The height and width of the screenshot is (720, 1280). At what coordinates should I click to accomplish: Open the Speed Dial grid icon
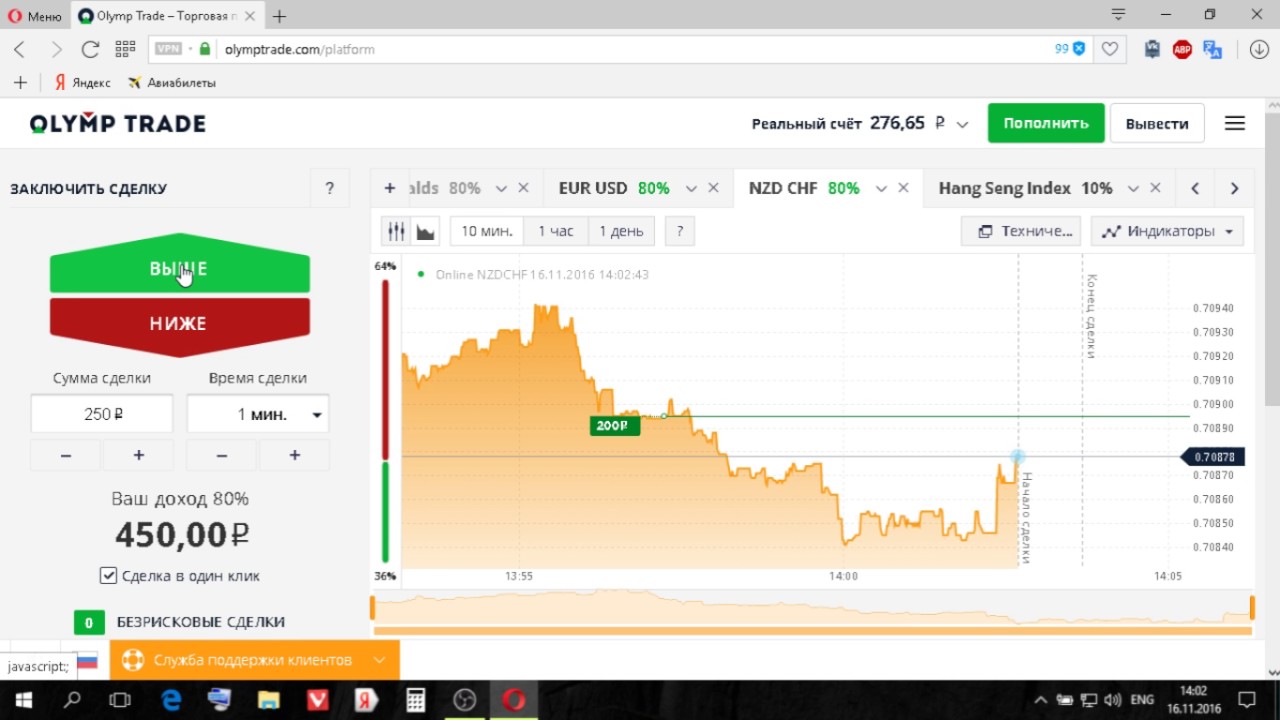tap(125, 49)
